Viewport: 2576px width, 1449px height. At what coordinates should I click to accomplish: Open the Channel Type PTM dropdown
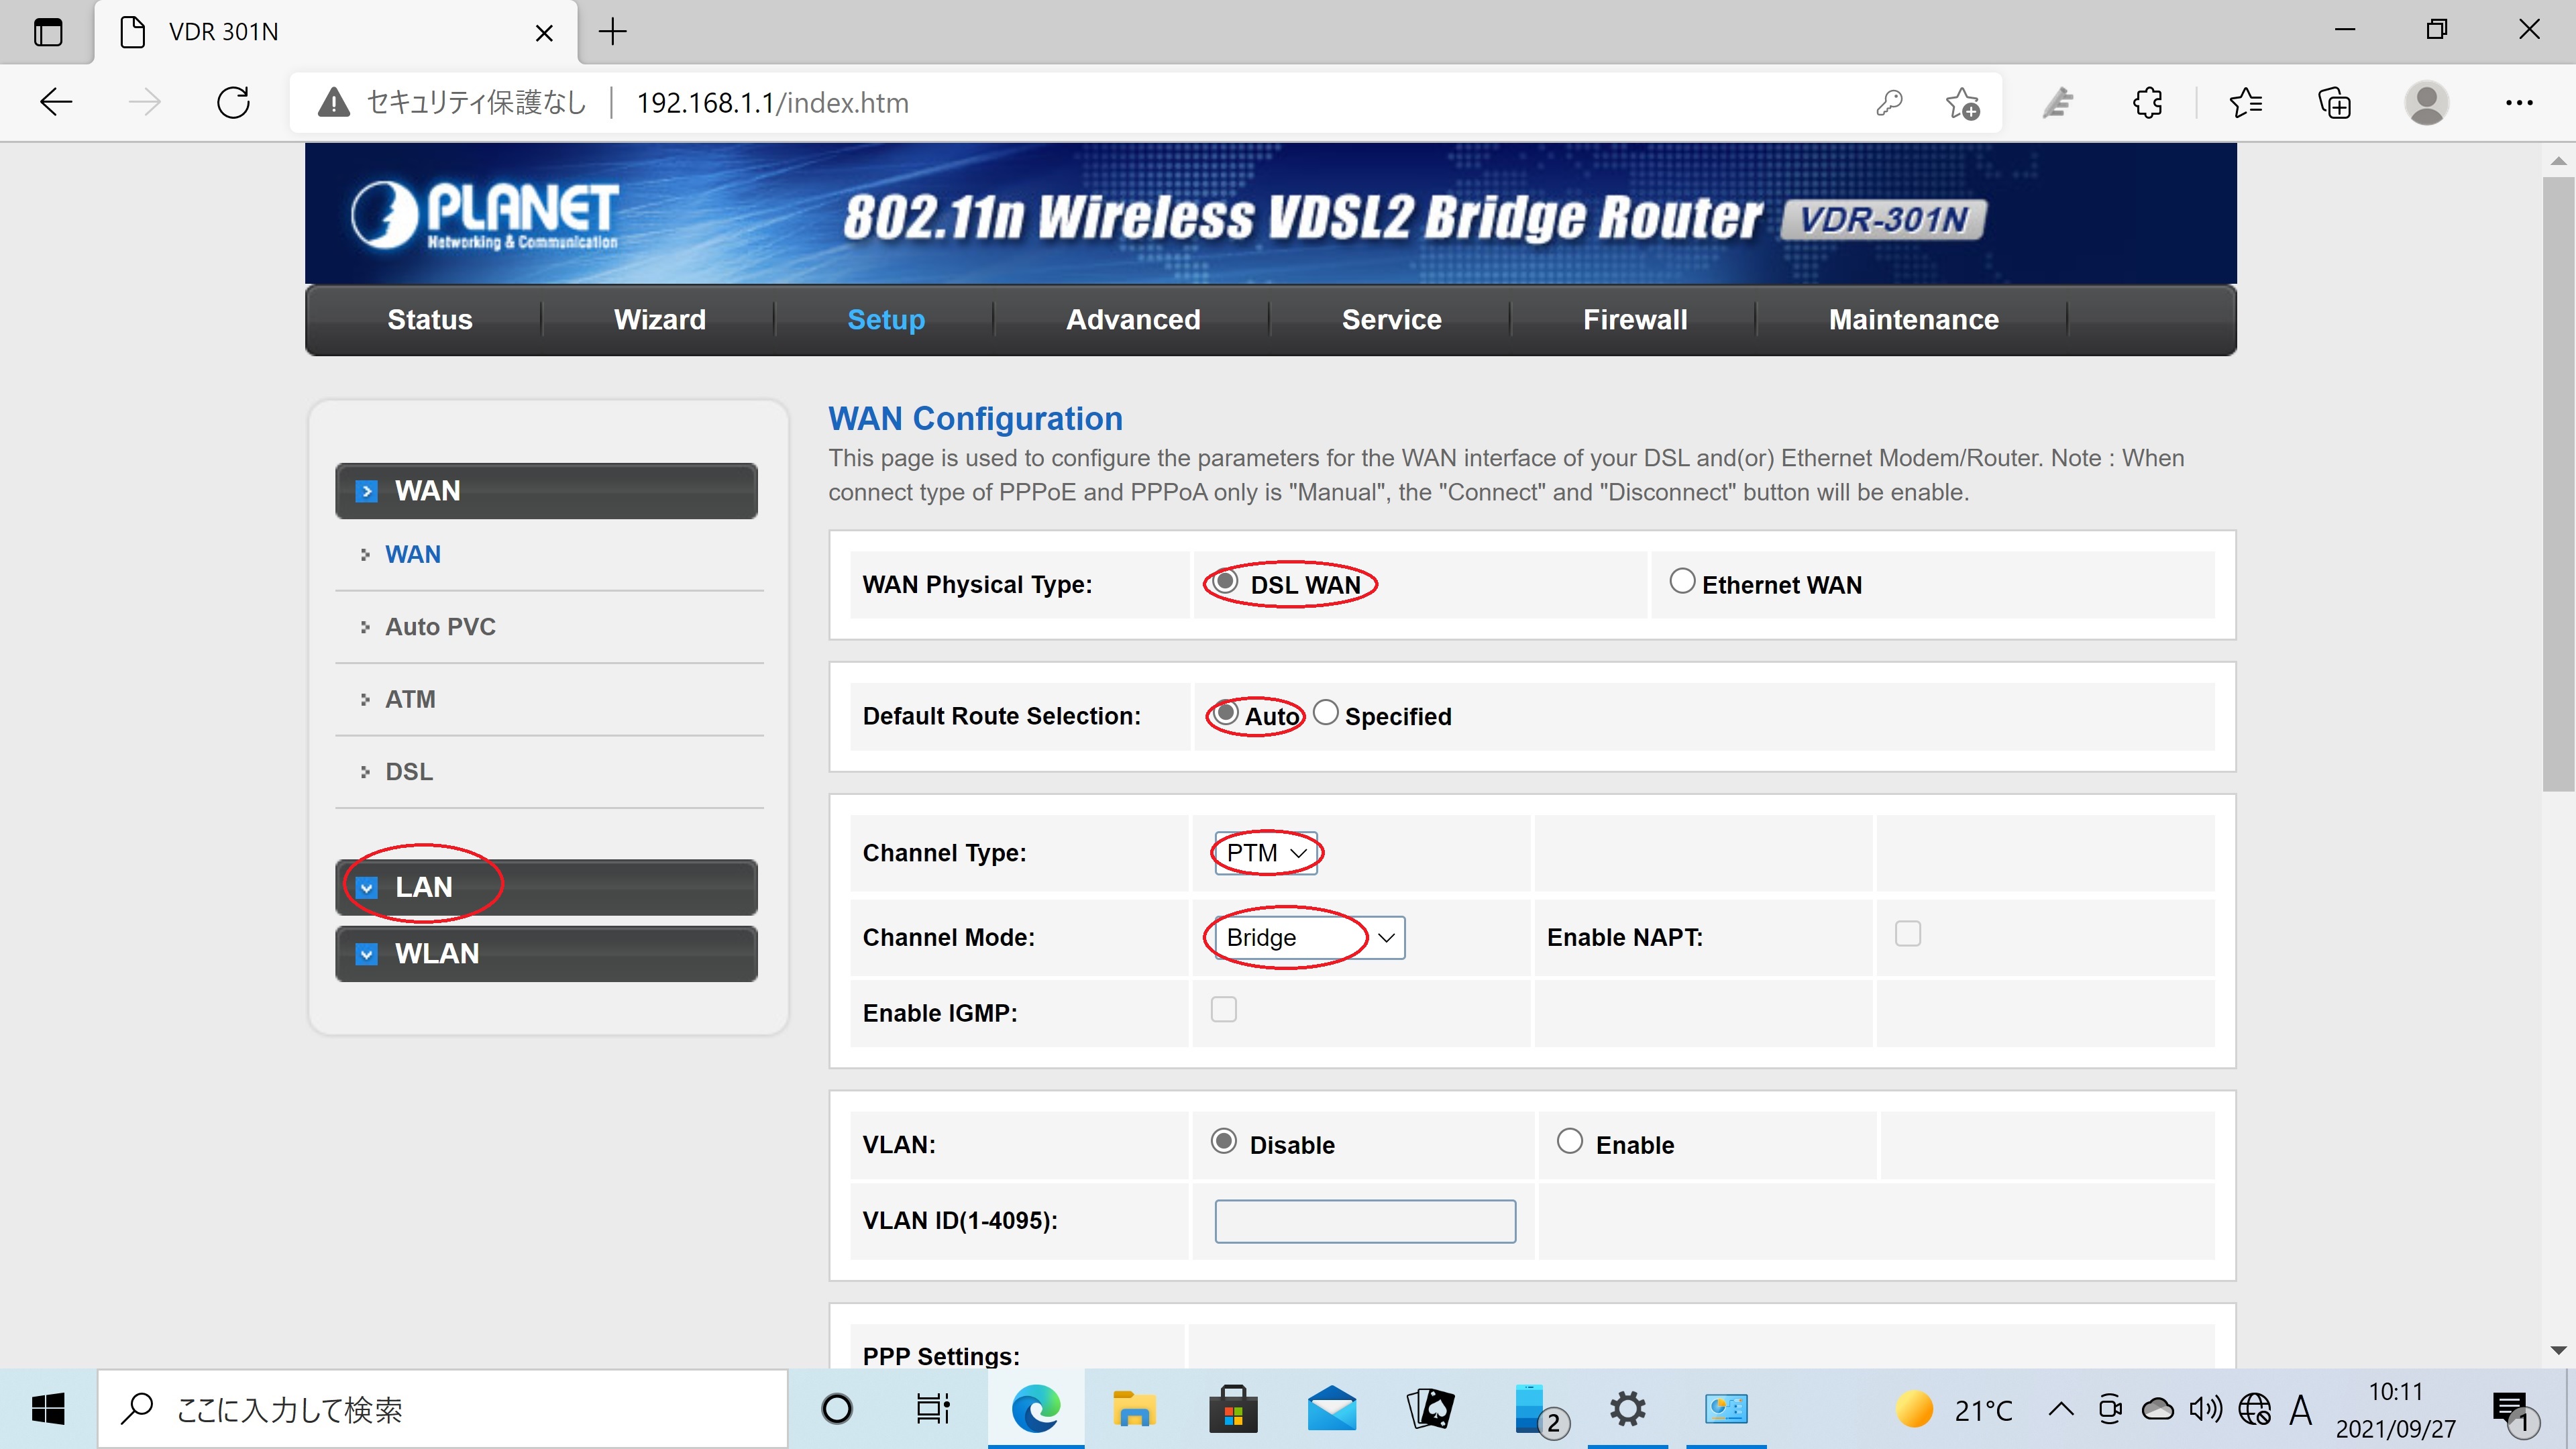coord(1266,853)
